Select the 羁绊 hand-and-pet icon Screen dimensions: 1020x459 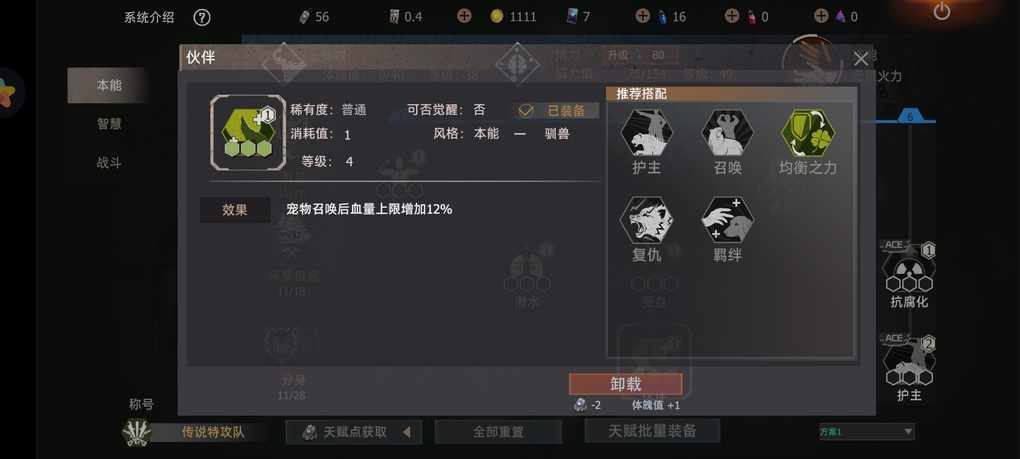727,220
